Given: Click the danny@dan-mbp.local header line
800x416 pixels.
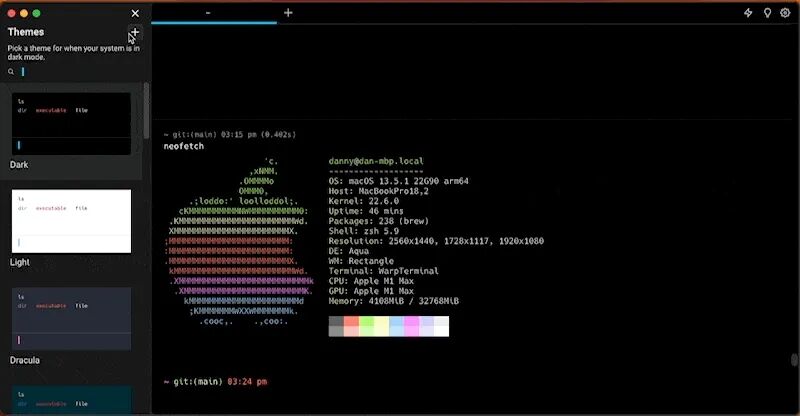Looking at the screenshot, I should point(376,161).
